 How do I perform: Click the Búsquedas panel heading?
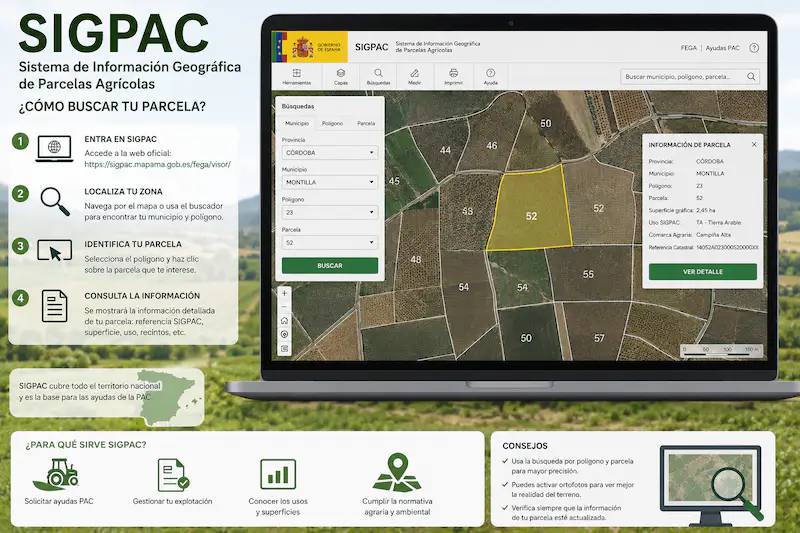click(298, 106)
